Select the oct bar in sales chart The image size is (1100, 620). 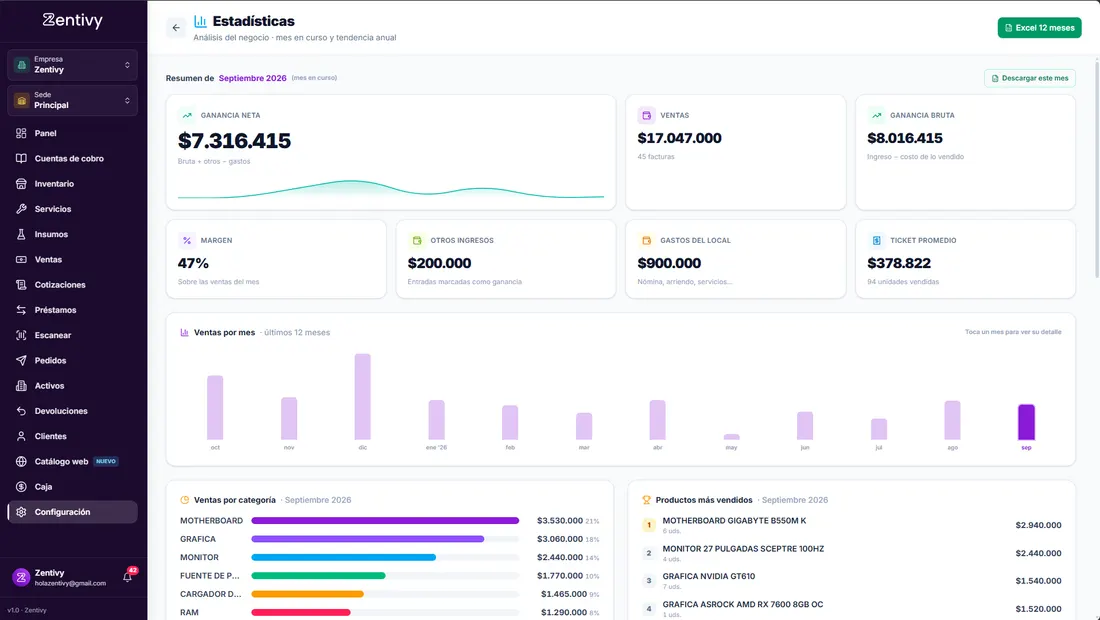[x=215, y=408]
